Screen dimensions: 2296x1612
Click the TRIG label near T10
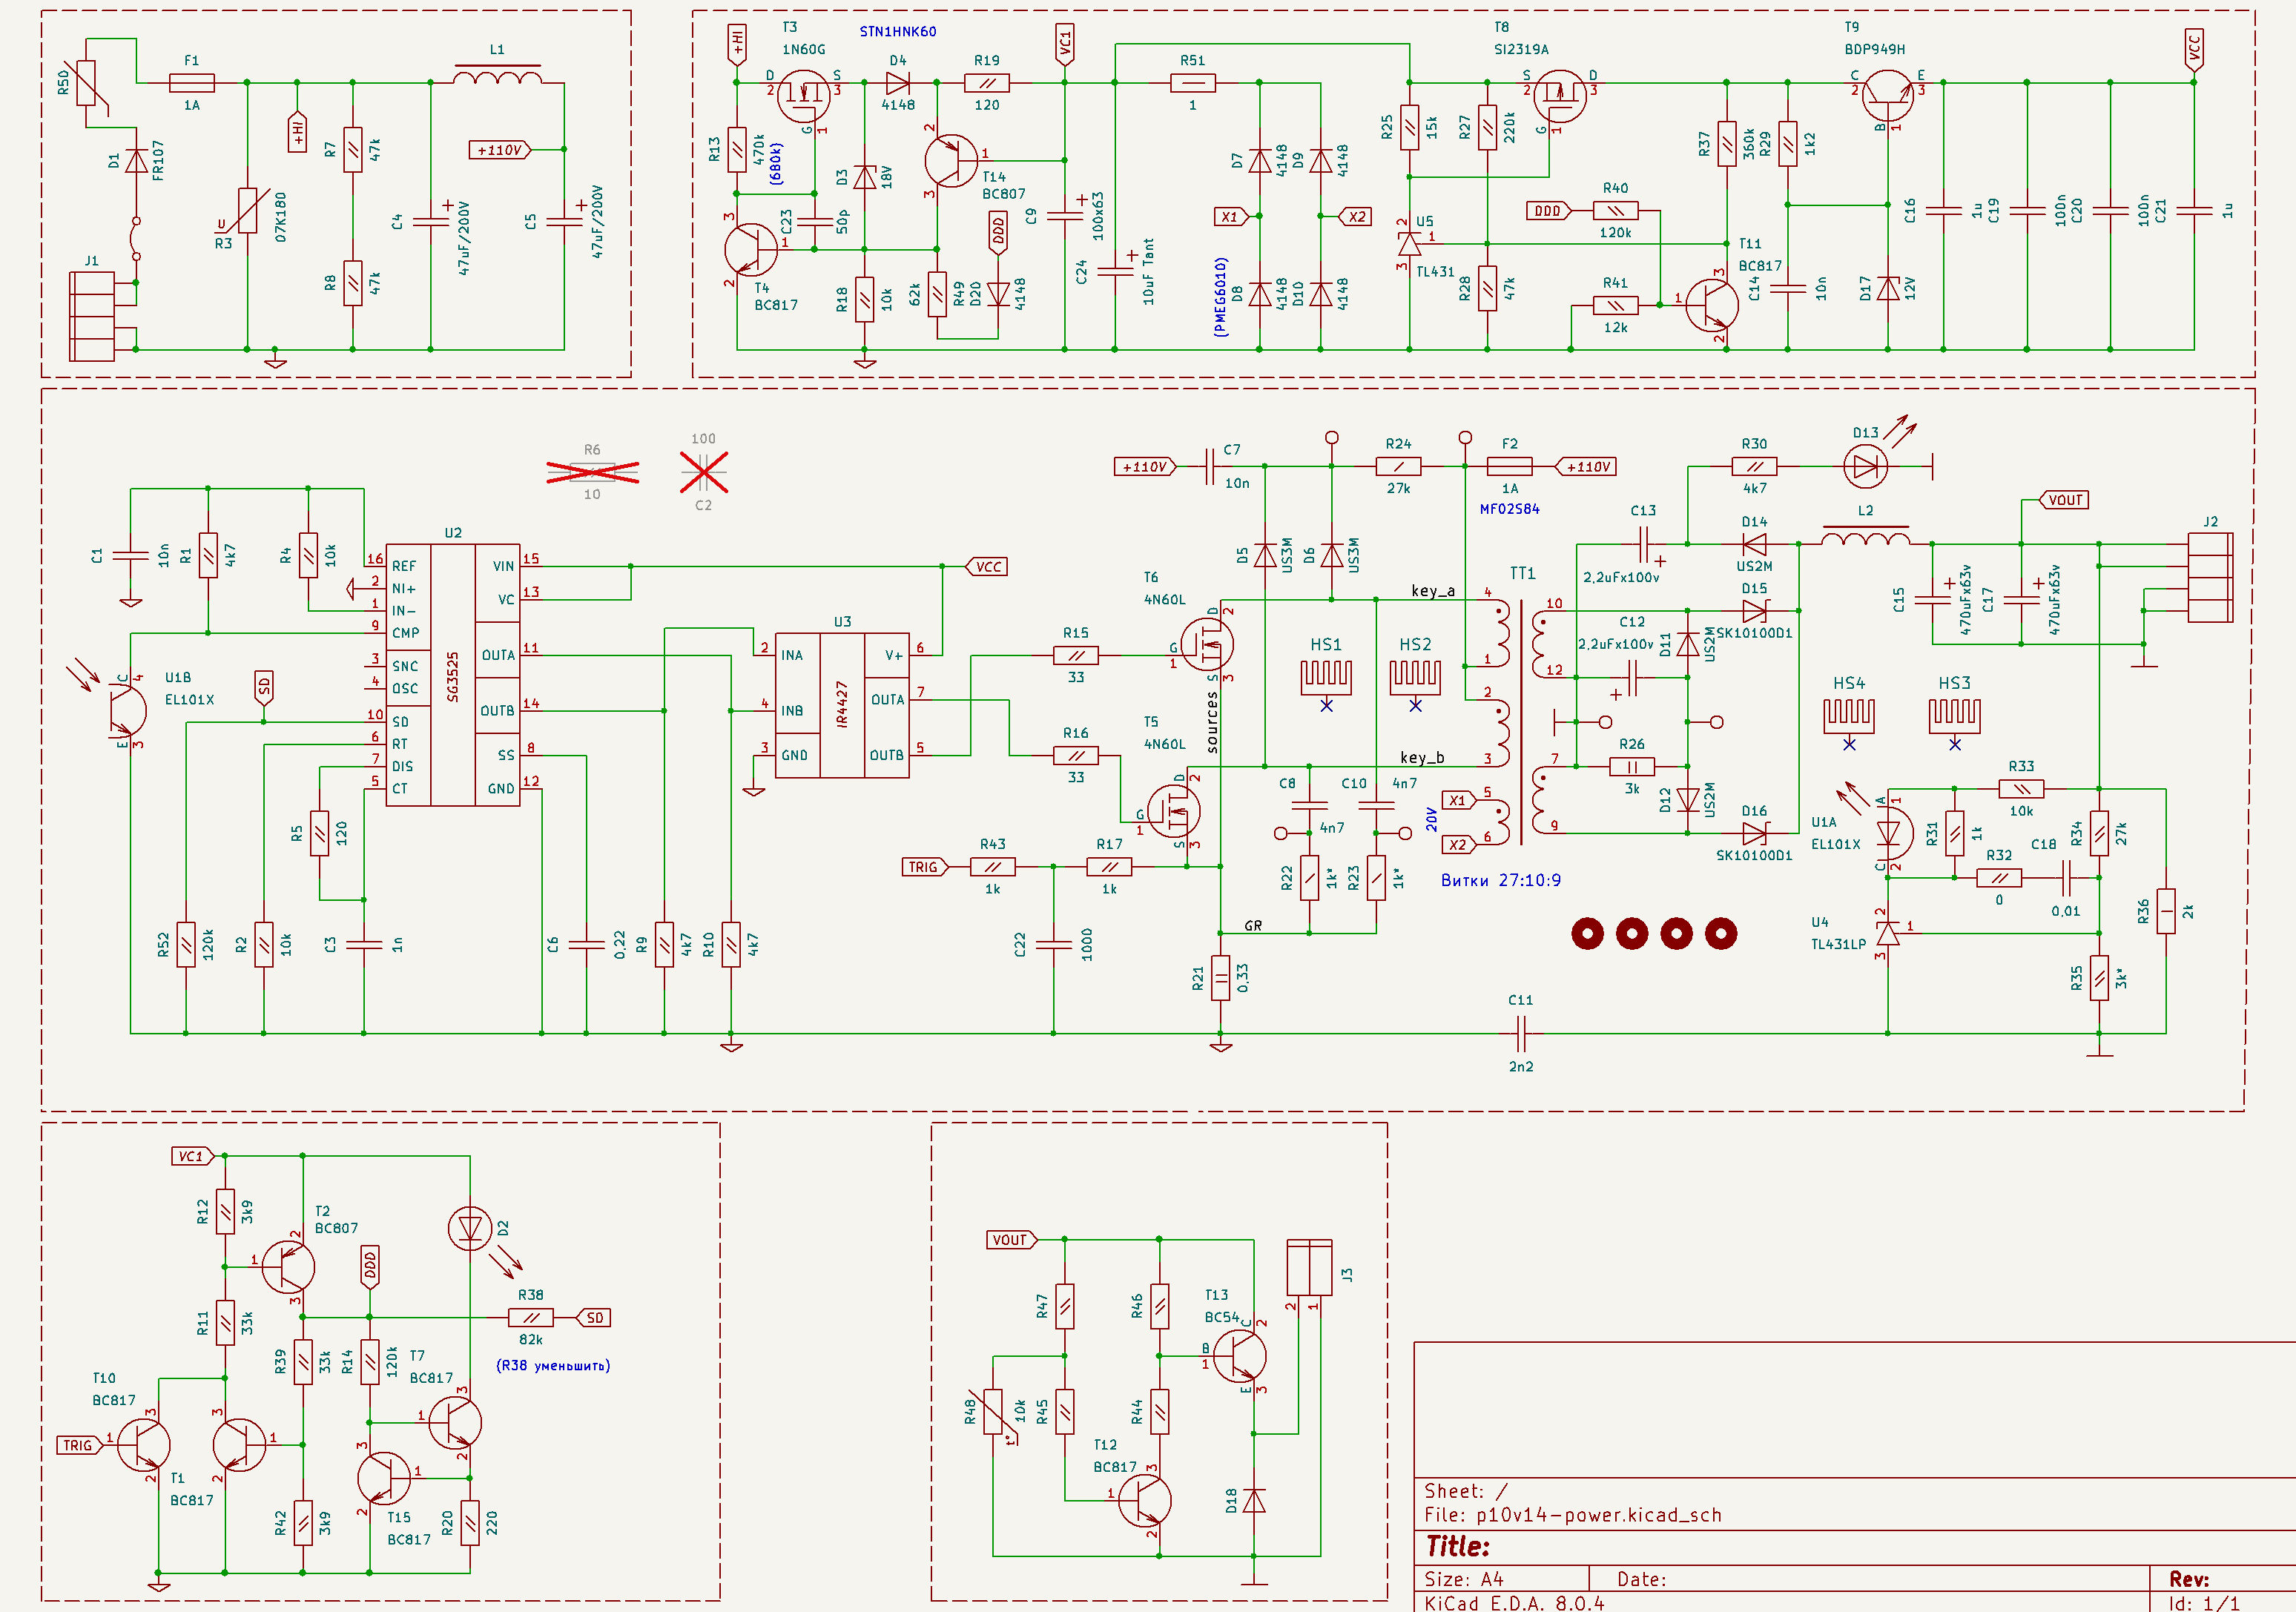80,1444
